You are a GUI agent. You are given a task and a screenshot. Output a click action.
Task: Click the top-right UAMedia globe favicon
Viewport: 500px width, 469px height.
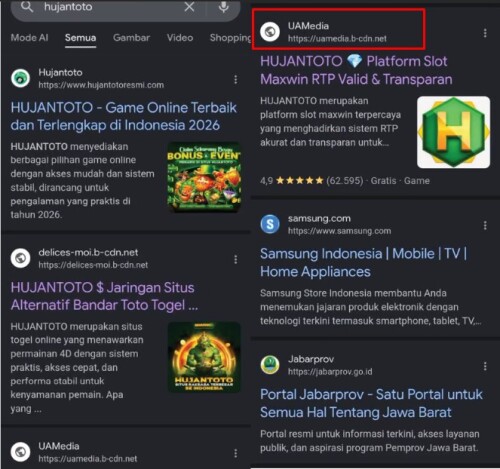pos(270,32)
